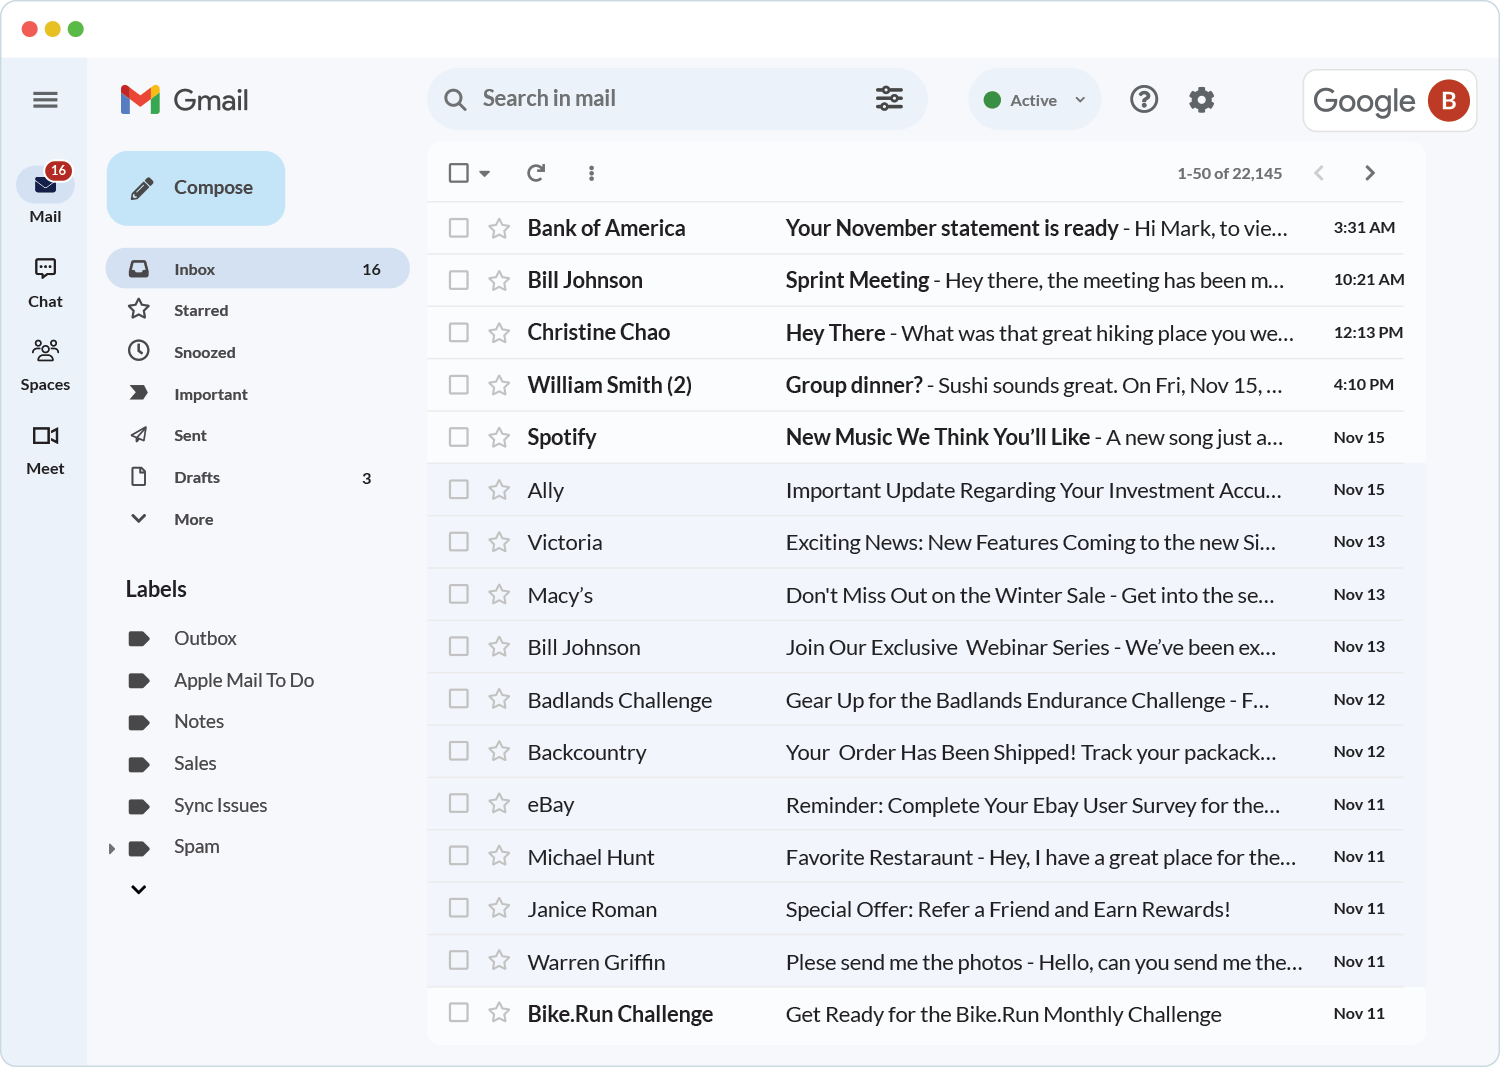Open the main menu hamburger icon

(45, 100)
